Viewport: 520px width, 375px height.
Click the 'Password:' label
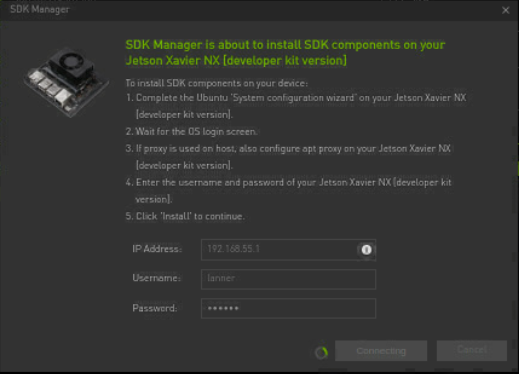155,308
